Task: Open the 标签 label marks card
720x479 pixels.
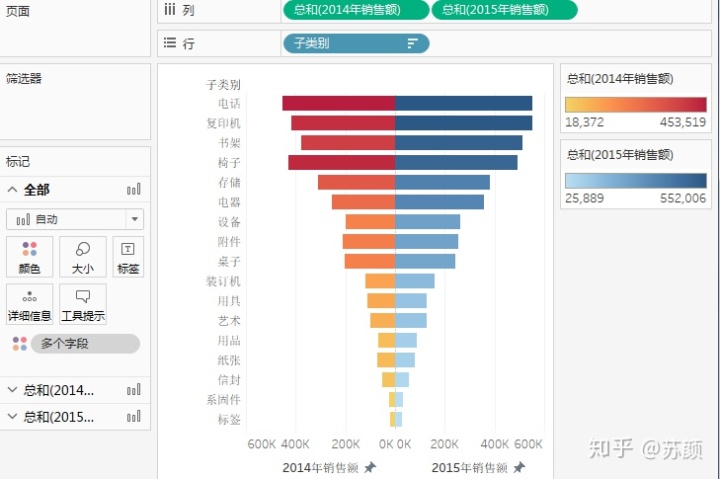Action: [x=128, y=257]
